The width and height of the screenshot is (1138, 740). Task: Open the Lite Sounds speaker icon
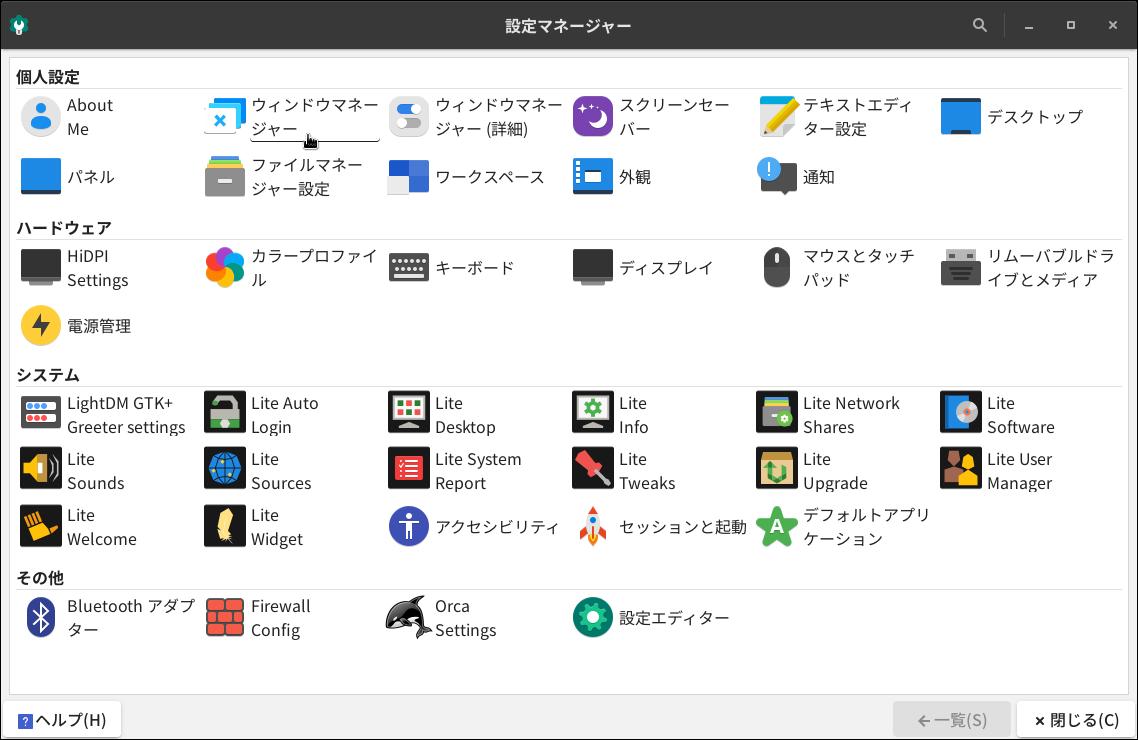click(x=41, y=469)
